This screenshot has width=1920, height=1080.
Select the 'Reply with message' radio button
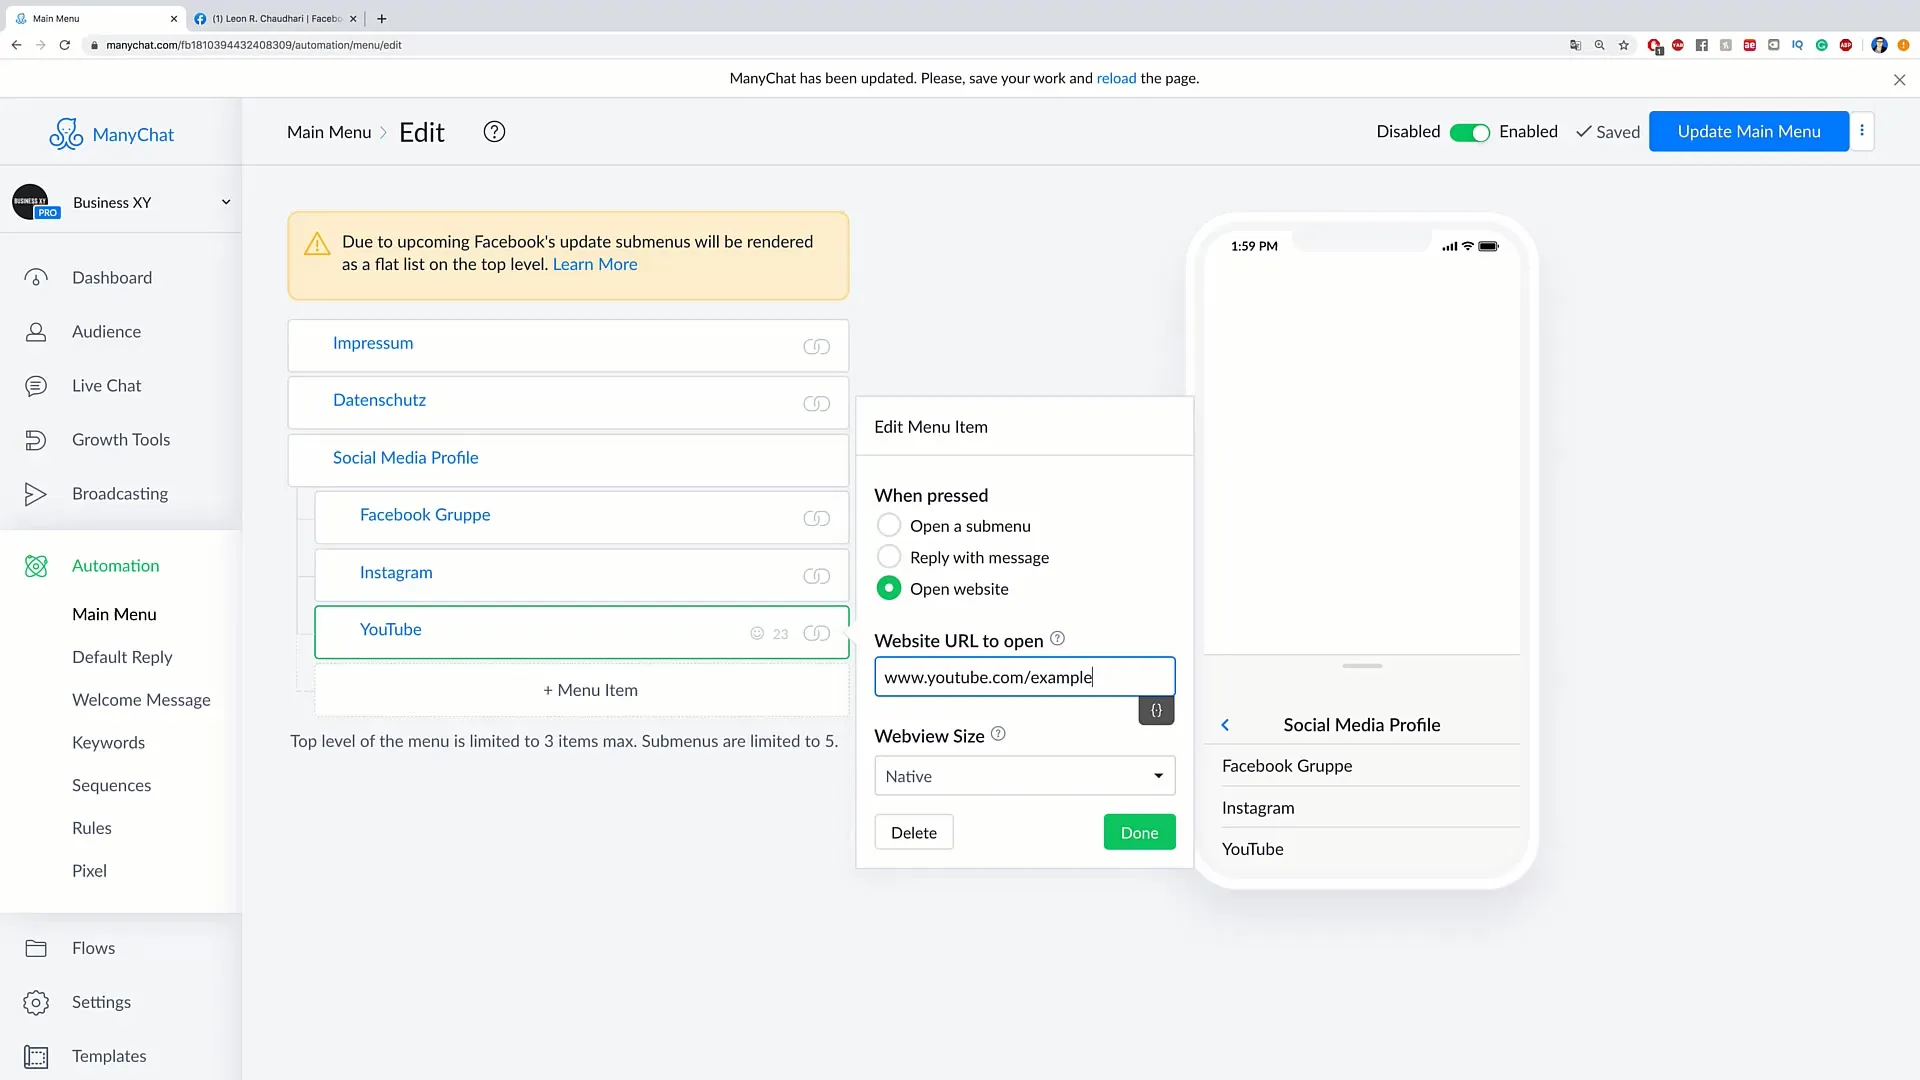point(889,556)
